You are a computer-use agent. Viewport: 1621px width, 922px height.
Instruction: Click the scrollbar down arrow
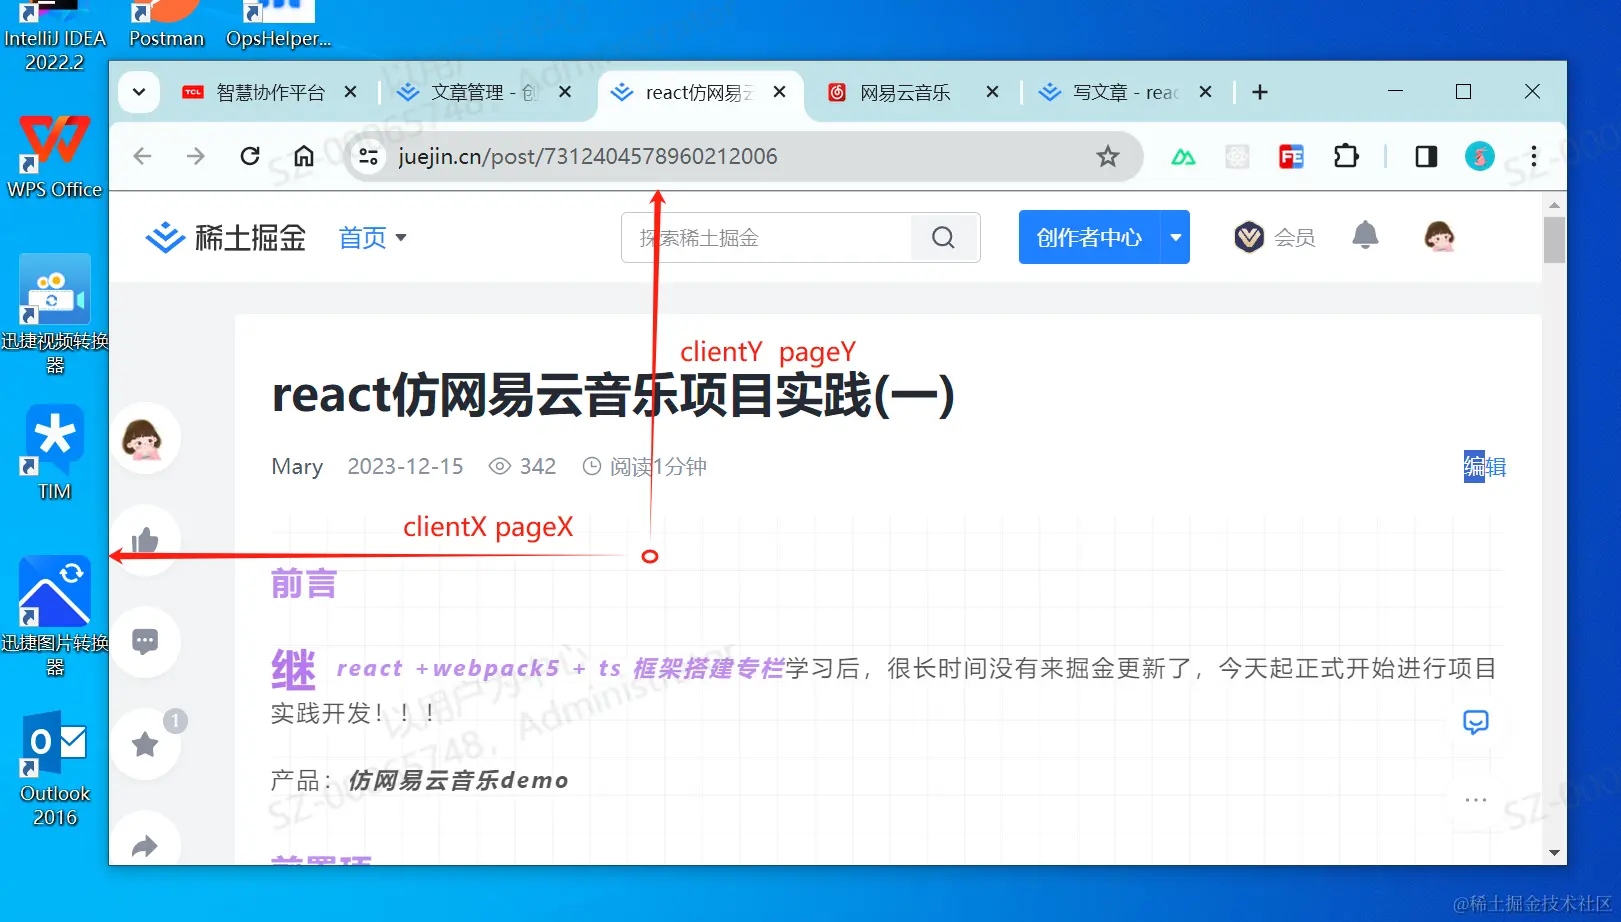(1554, 853)
